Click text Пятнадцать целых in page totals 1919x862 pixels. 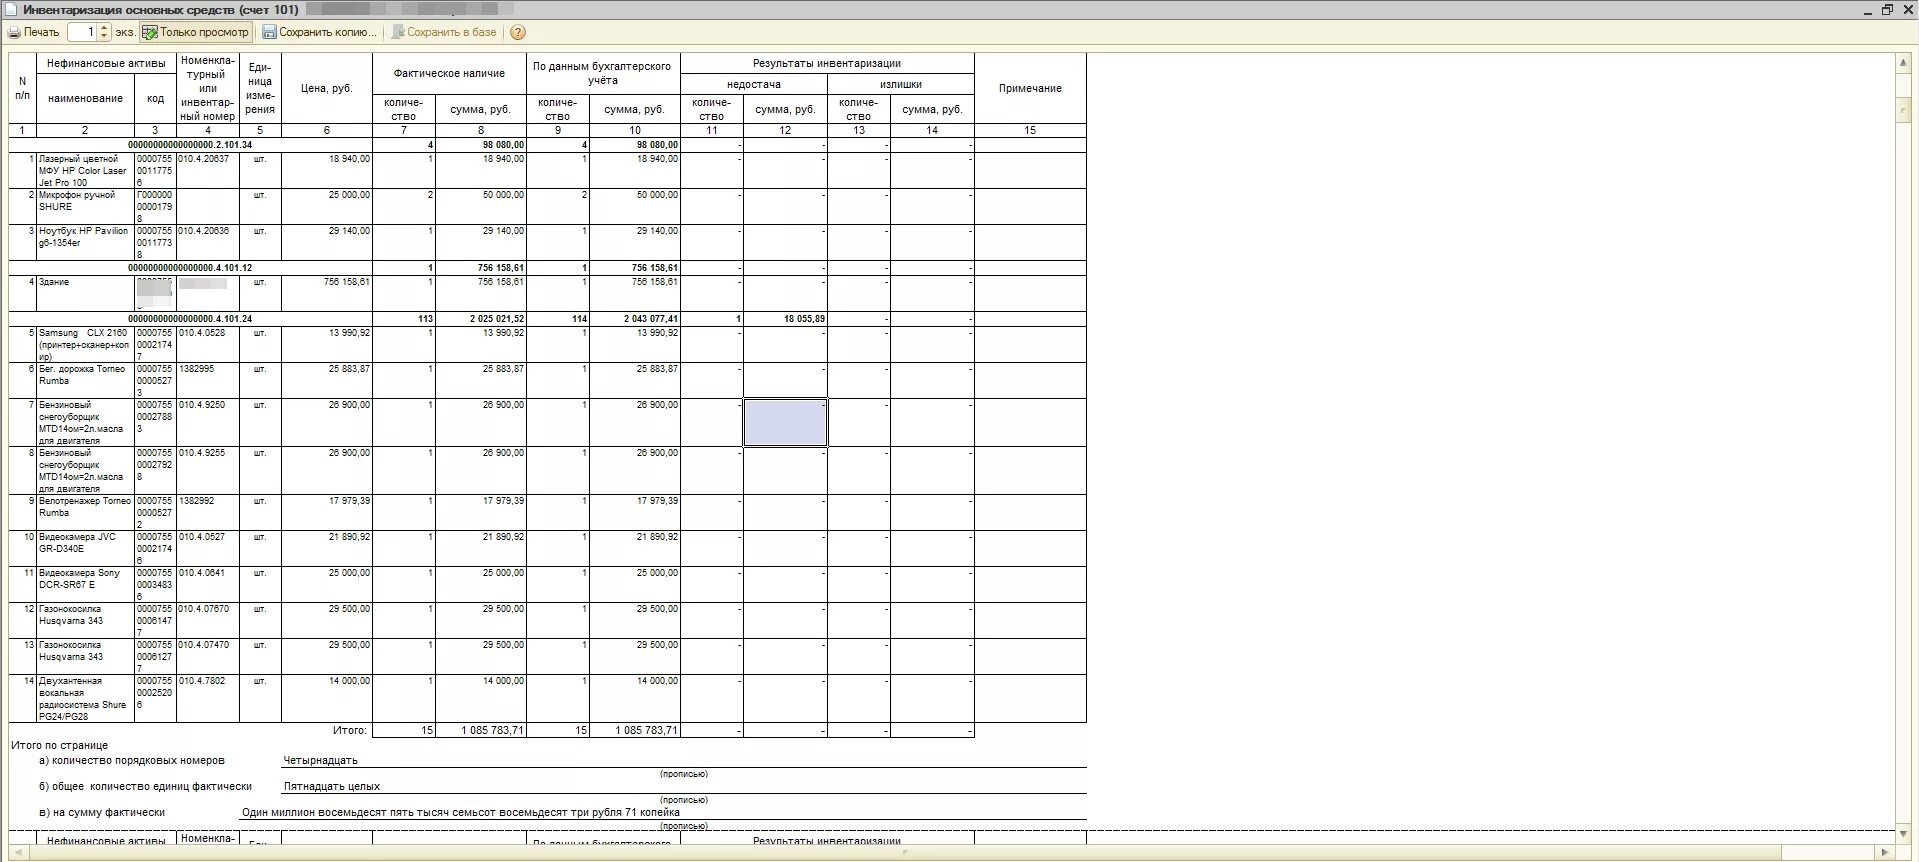[332, 786]
